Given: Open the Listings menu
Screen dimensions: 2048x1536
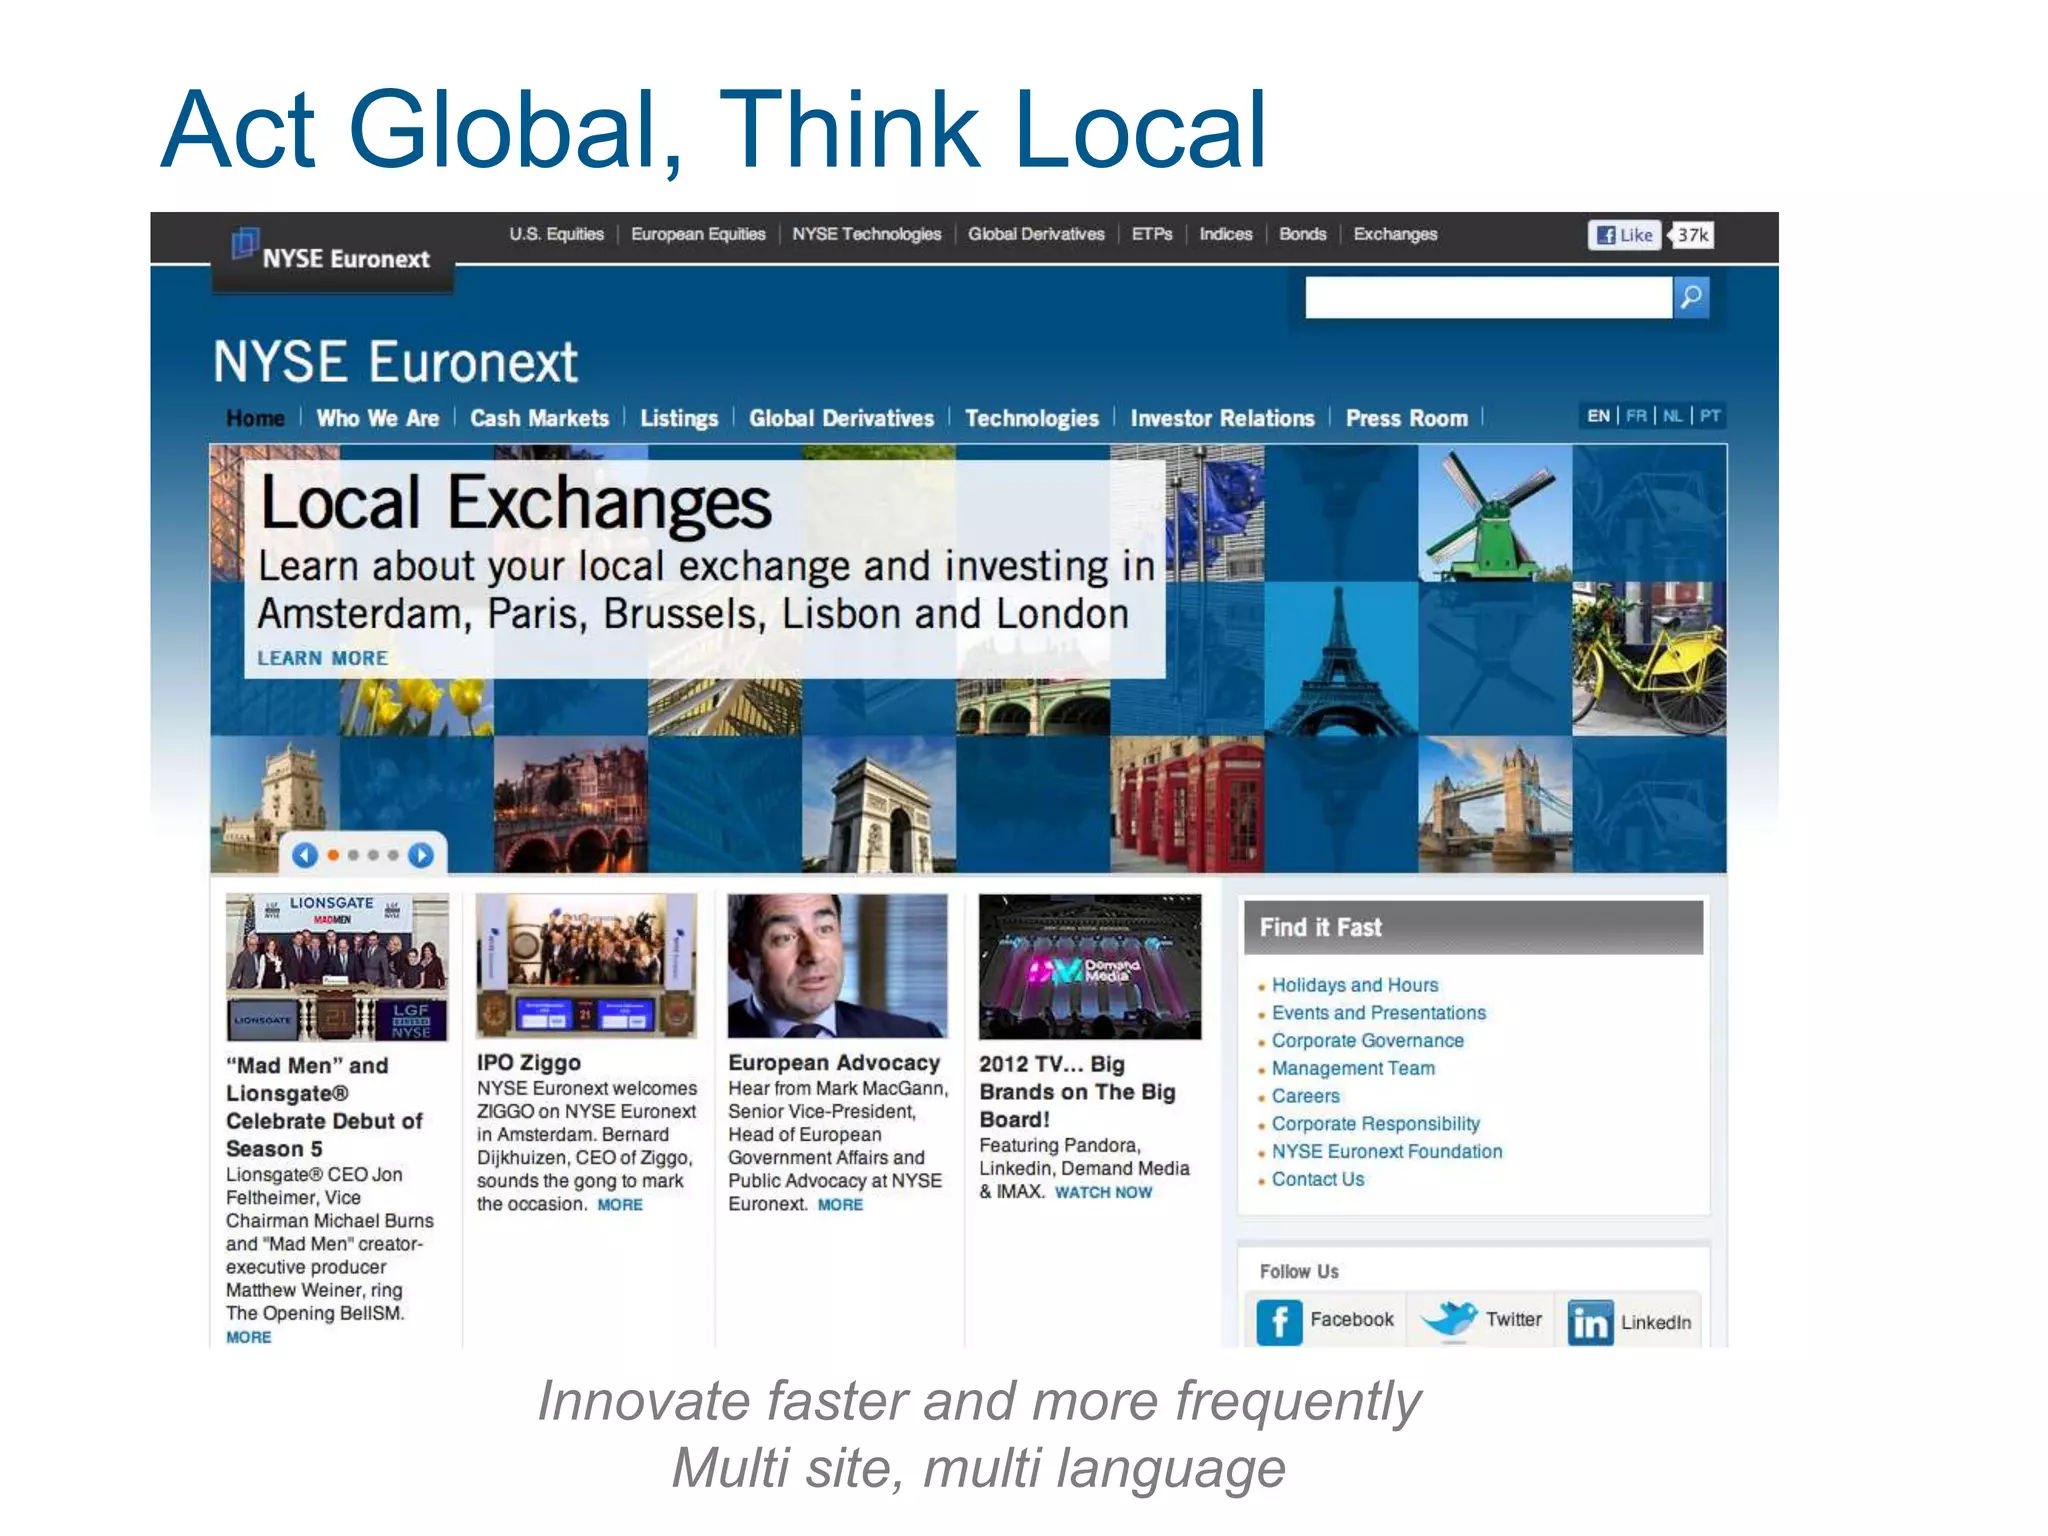Looking at the screenshot, I should 679,418.
